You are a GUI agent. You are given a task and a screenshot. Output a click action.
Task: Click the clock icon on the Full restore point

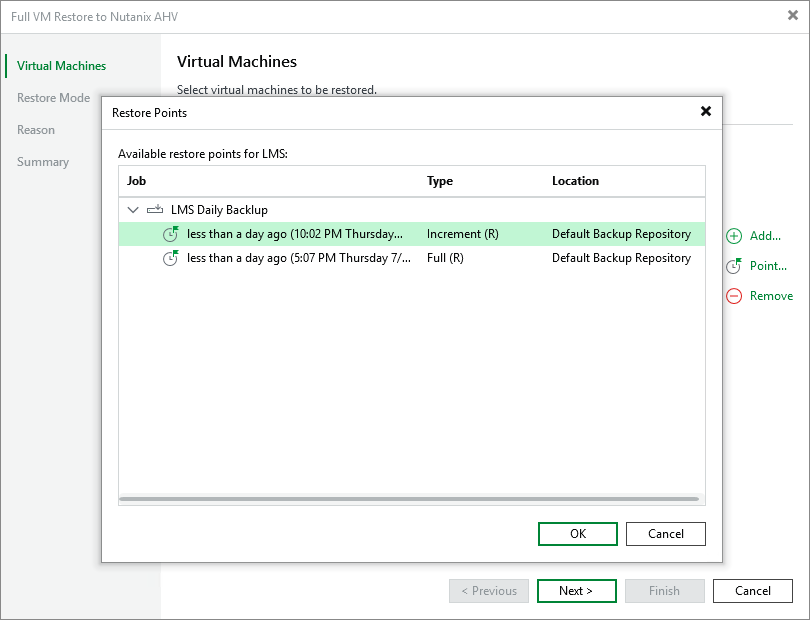(x=171, y=258)
